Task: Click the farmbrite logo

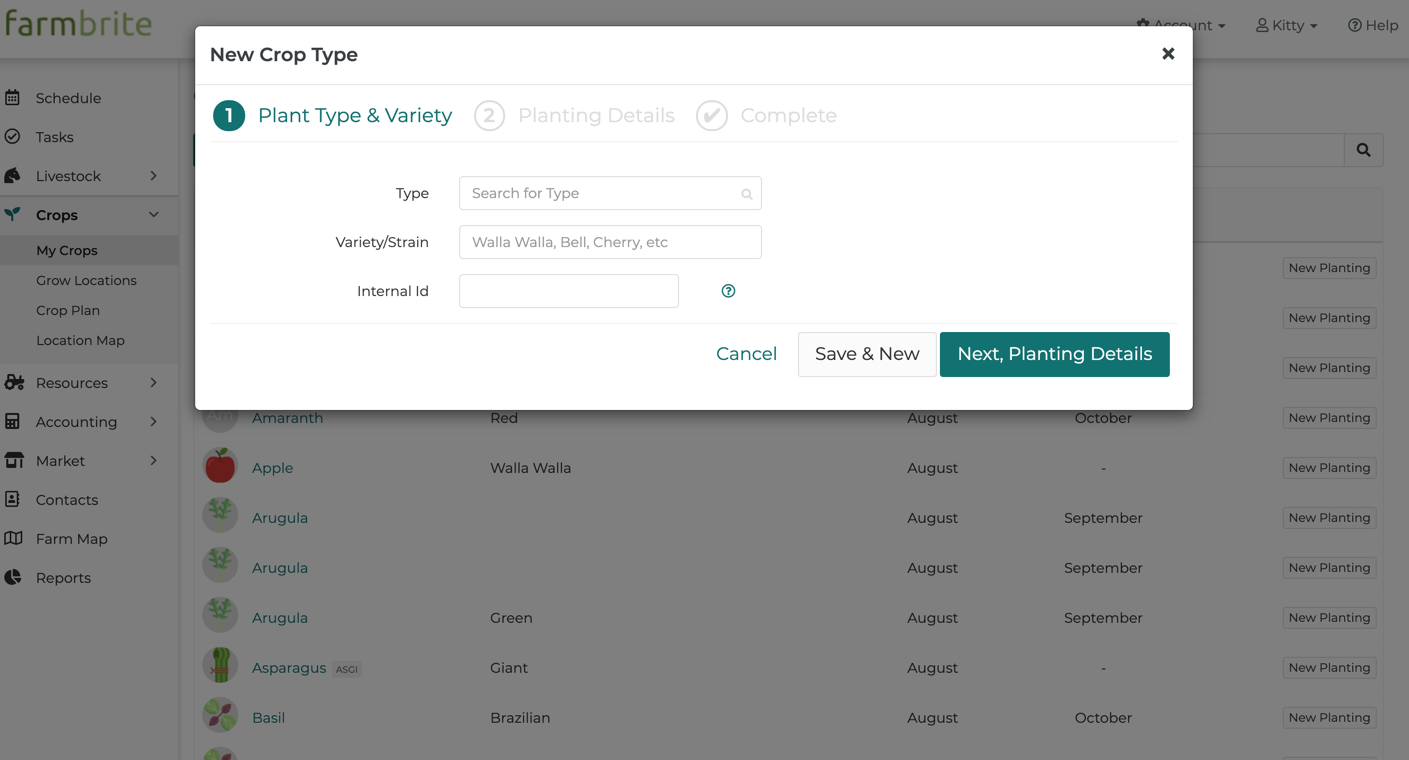Action: pos(78,22)
